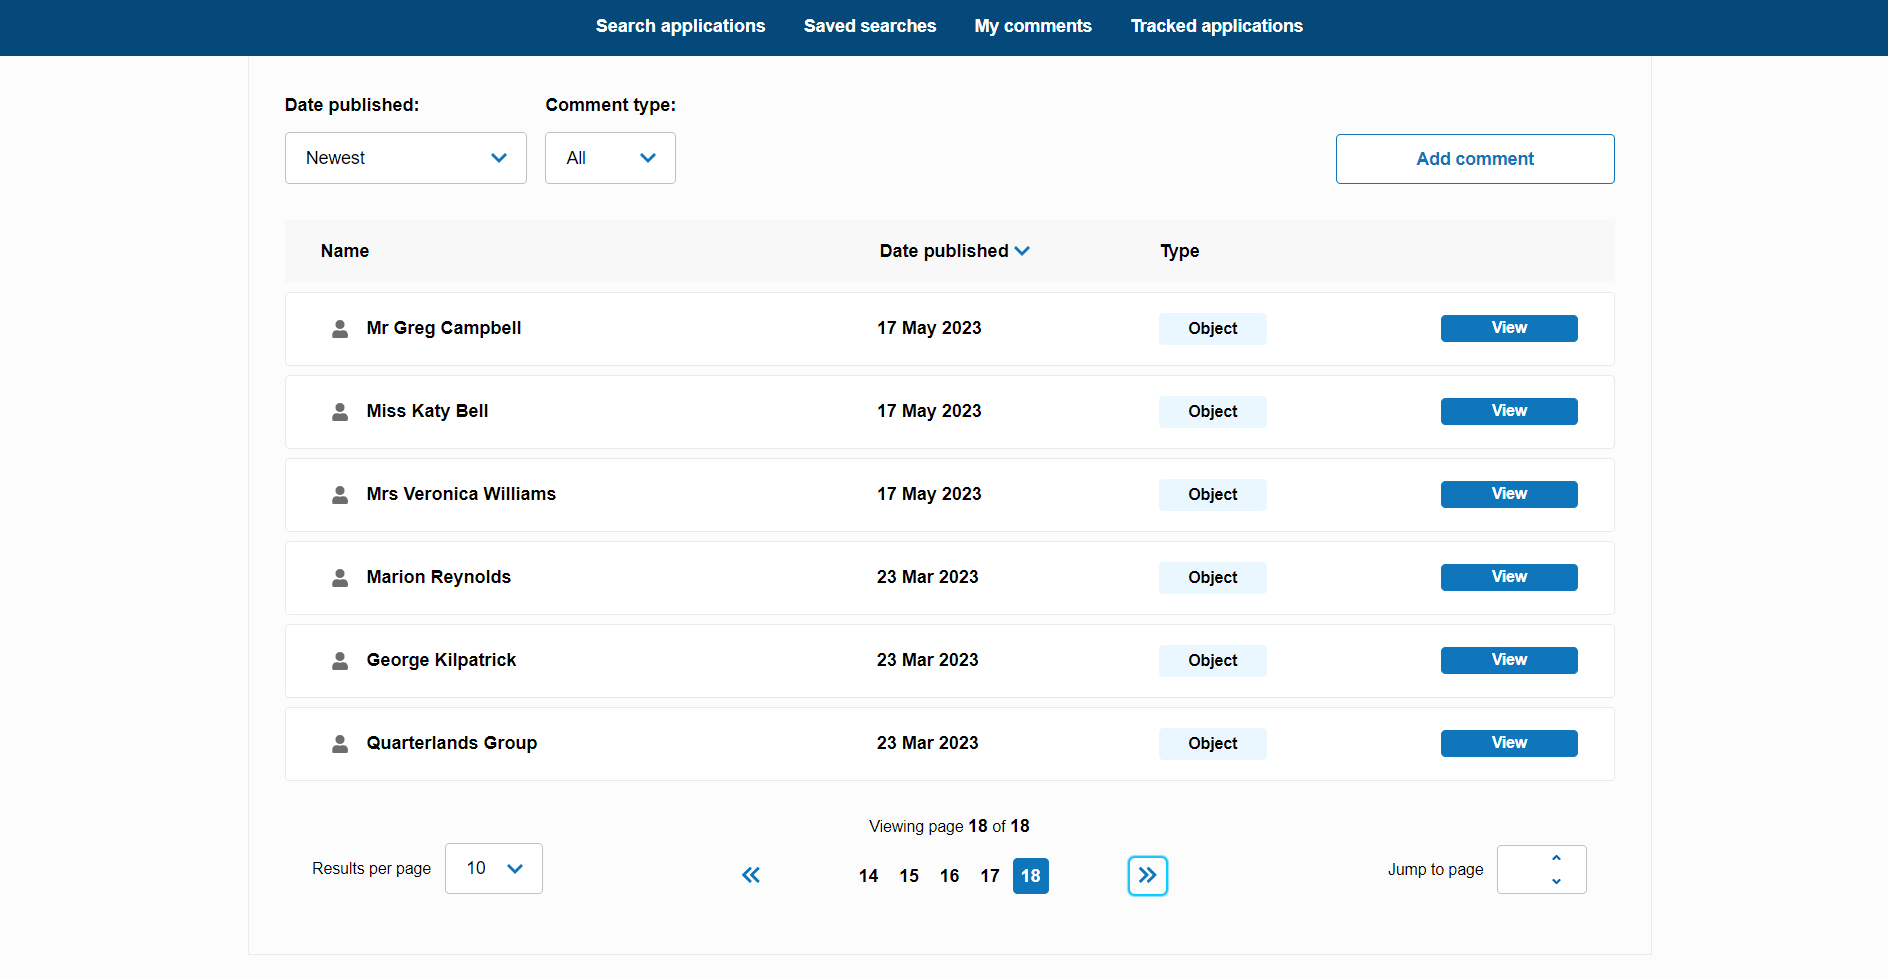Go to page 17
The height and width of the screenshot is (979, 1888).
point(990,876)
